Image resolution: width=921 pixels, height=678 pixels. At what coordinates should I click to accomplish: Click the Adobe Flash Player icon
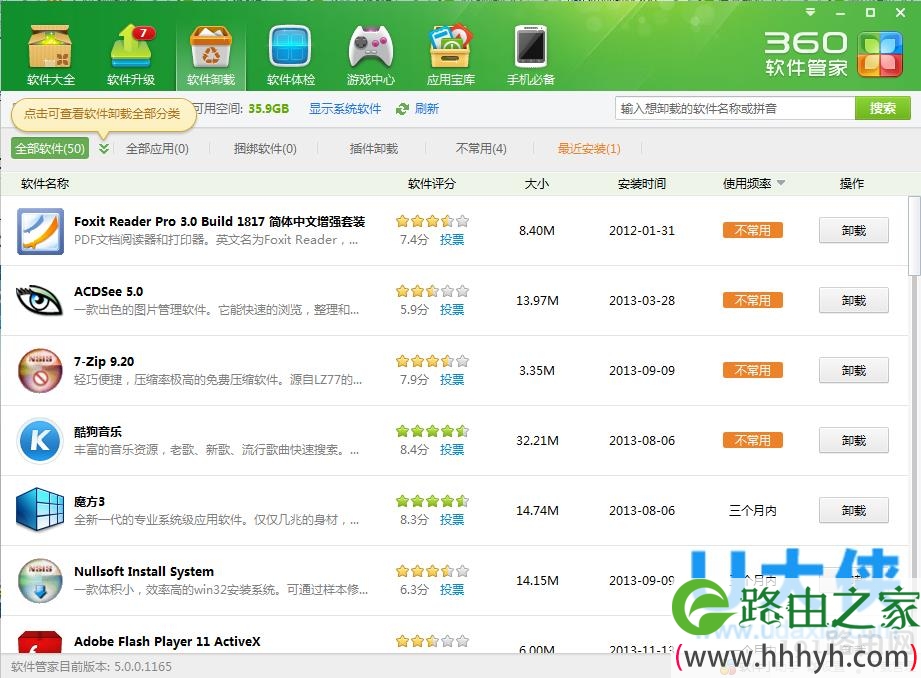[x=39, y=642]
